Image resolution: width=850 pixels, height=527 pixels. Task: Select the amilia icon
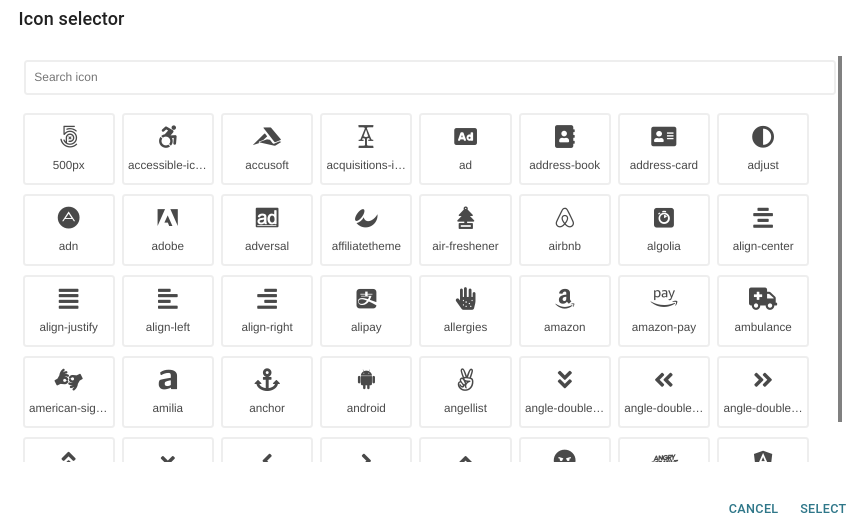point(168,392)
